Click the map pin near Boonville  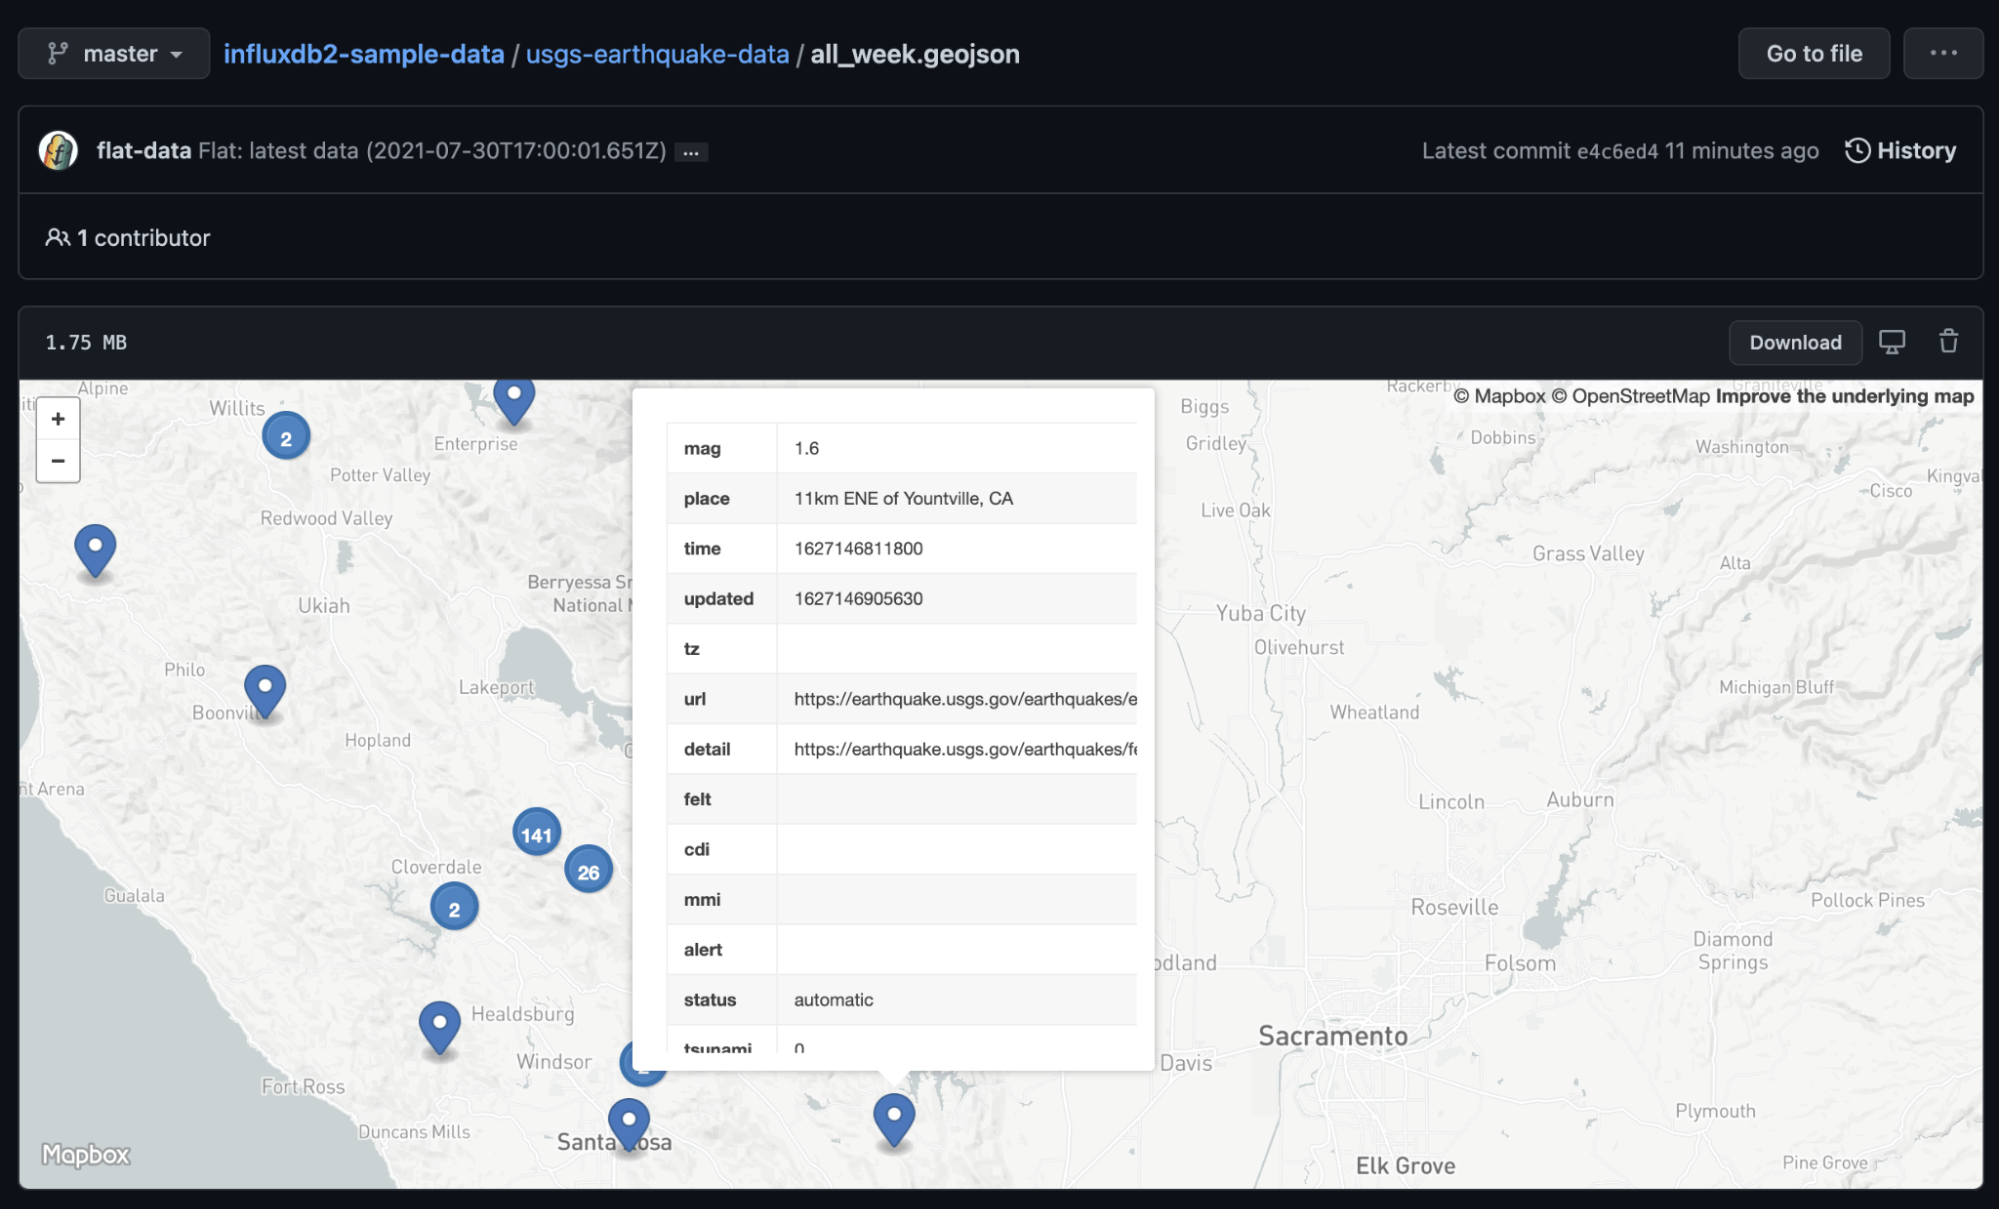pyautogui.click(x=263, y=686)
